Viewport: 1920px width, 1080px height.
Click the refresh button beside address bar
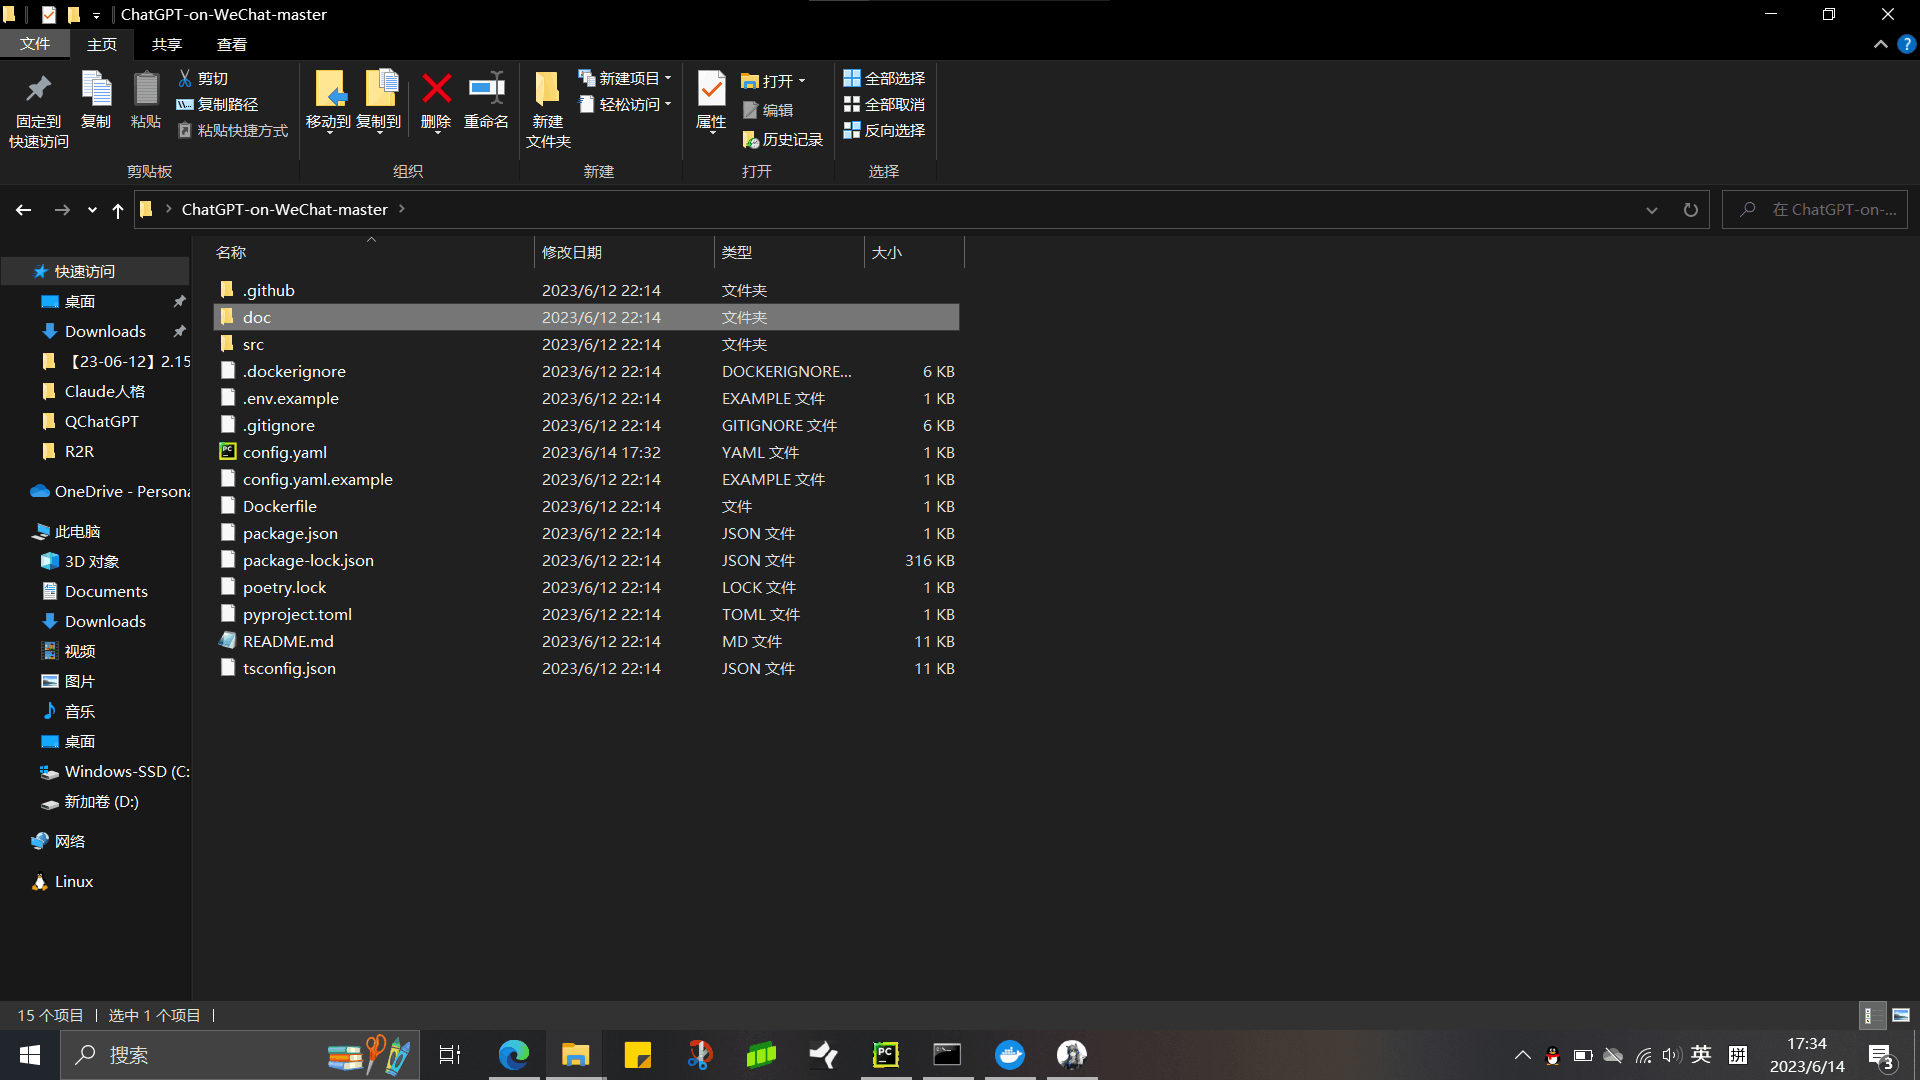pyautogui.click(x=1690, y=210)
